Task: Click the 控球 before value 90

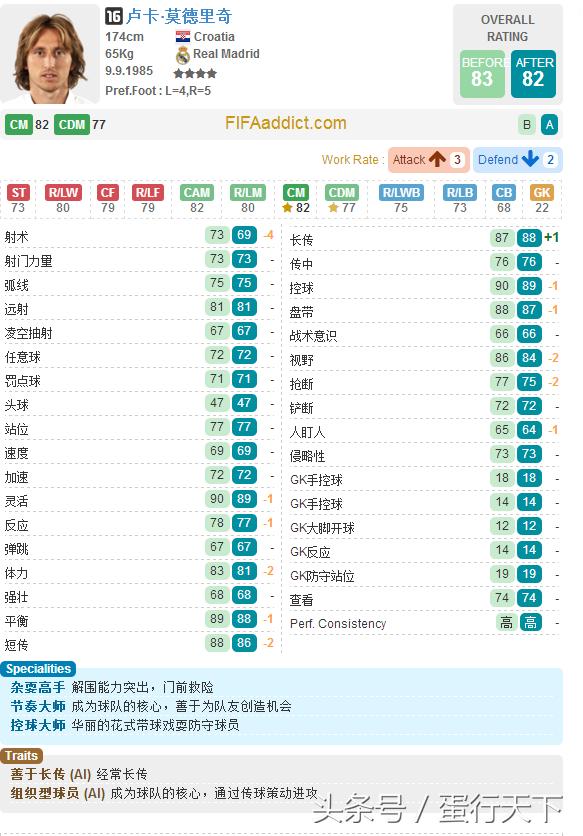Action: (x=501, y=285)
